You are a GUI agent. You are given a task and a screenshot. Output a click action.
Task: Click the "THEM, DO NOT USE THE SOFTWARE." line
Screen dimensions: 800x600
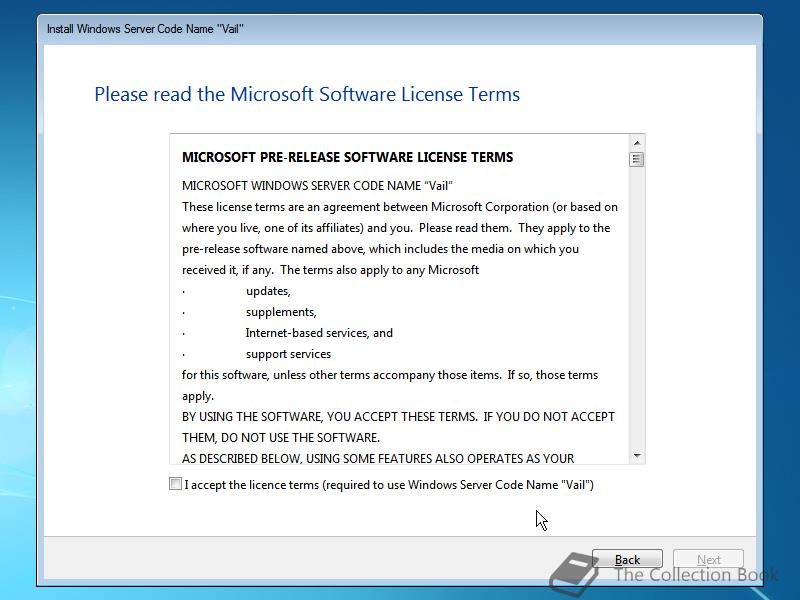[281, 438]
